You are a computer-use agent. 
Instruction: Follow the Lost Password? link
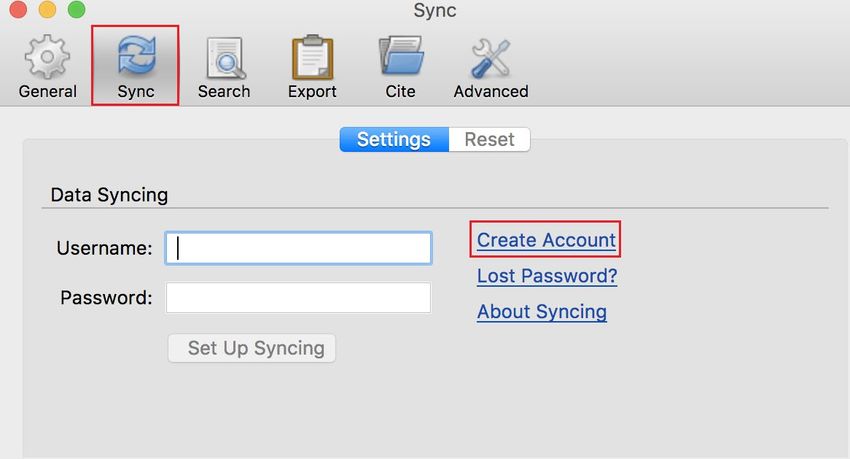click(x=547, y=276)
